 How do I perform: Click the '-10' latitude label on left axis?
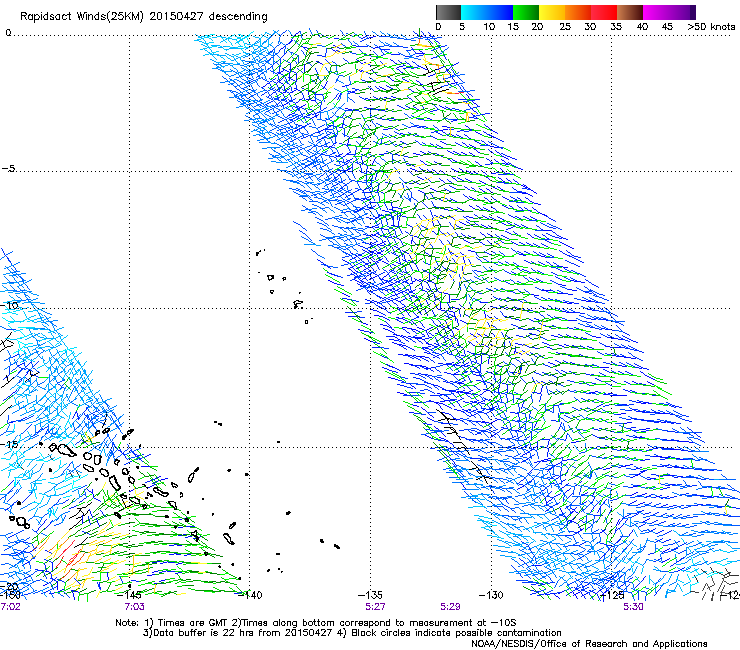9,305
